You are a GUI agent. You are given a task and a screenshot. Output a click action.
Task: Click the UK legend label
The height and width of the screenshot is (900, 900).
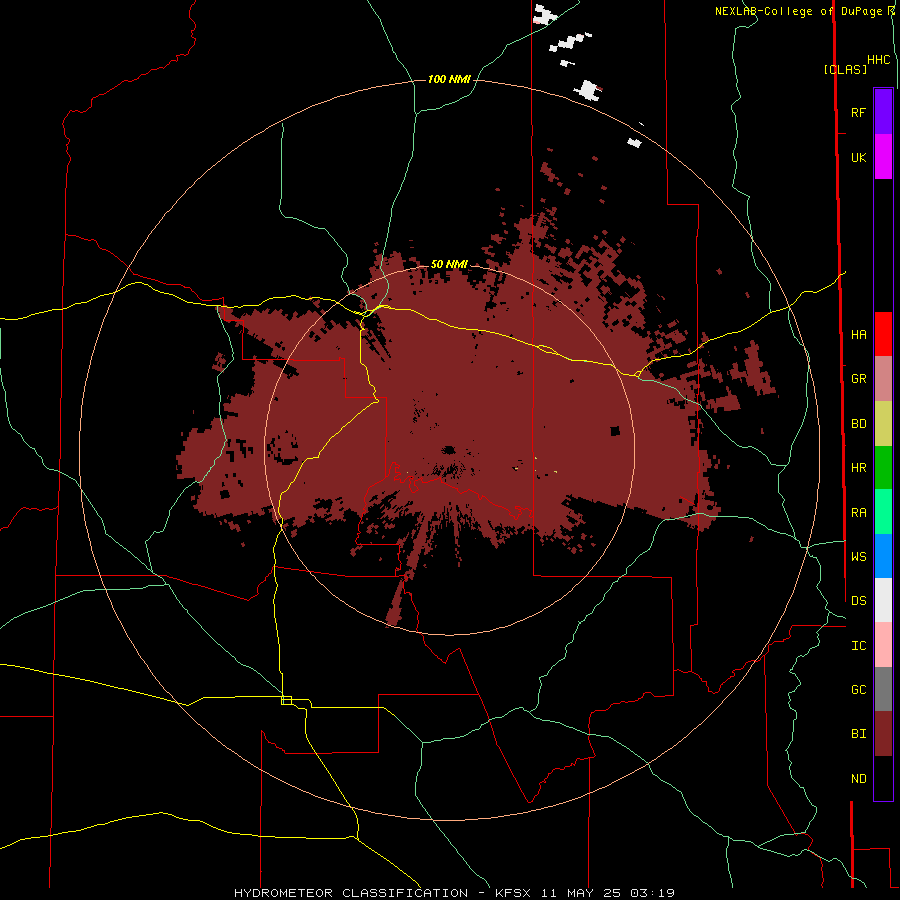[x=859, y=157]
